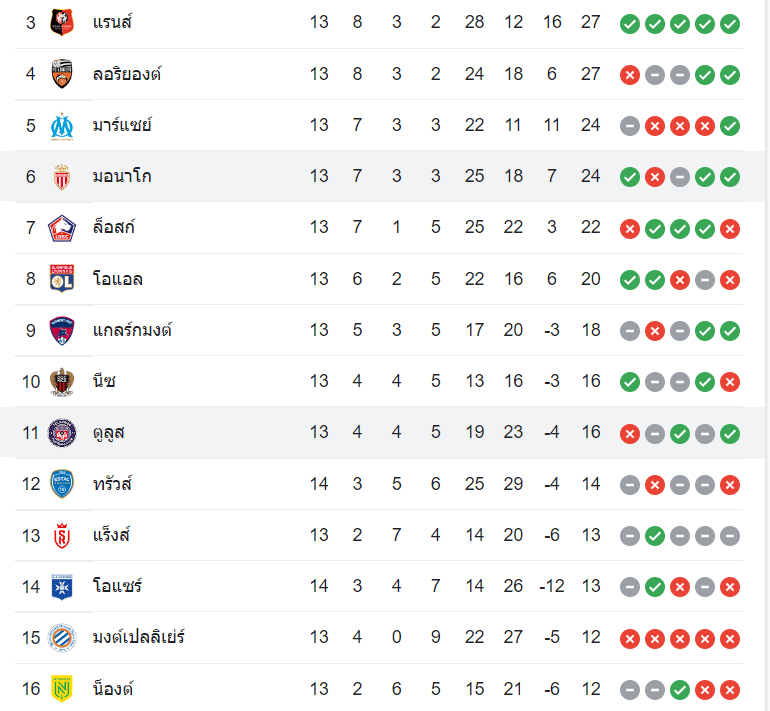Select the มงต์เปลลิเย่ร์ team name

pyautogui.click(x=138, y=637)
